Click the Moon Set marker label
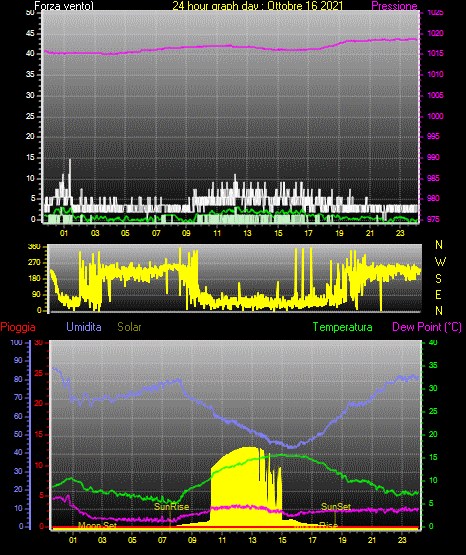Viewport: 466px width, 555px height. [x=97, y=525]
